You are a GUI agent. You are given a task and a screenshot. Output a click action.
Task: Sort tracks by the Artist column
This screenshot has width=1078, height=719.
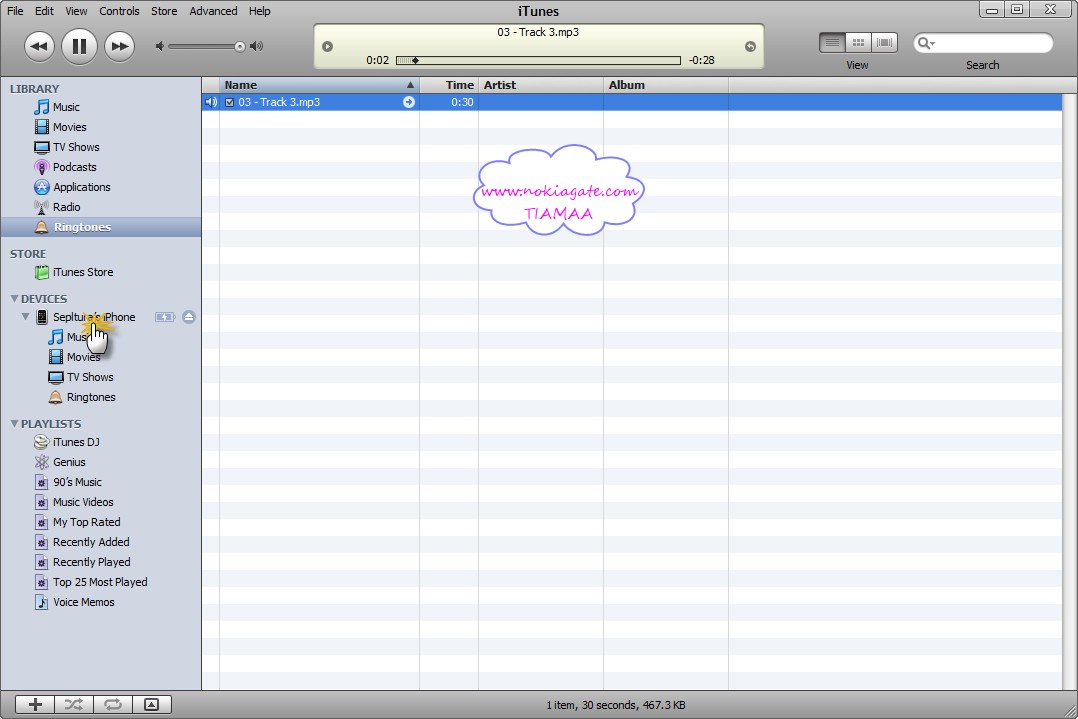click(540, 85)
